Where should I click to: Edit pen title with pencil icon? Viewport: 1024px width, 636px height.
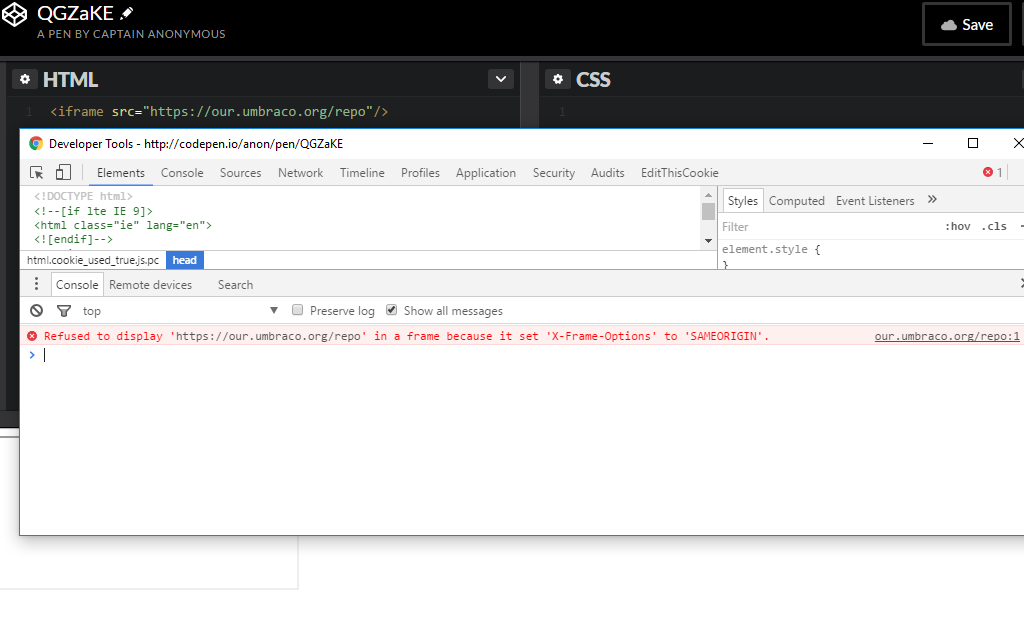pyautogui.click(x=127, y=13)
